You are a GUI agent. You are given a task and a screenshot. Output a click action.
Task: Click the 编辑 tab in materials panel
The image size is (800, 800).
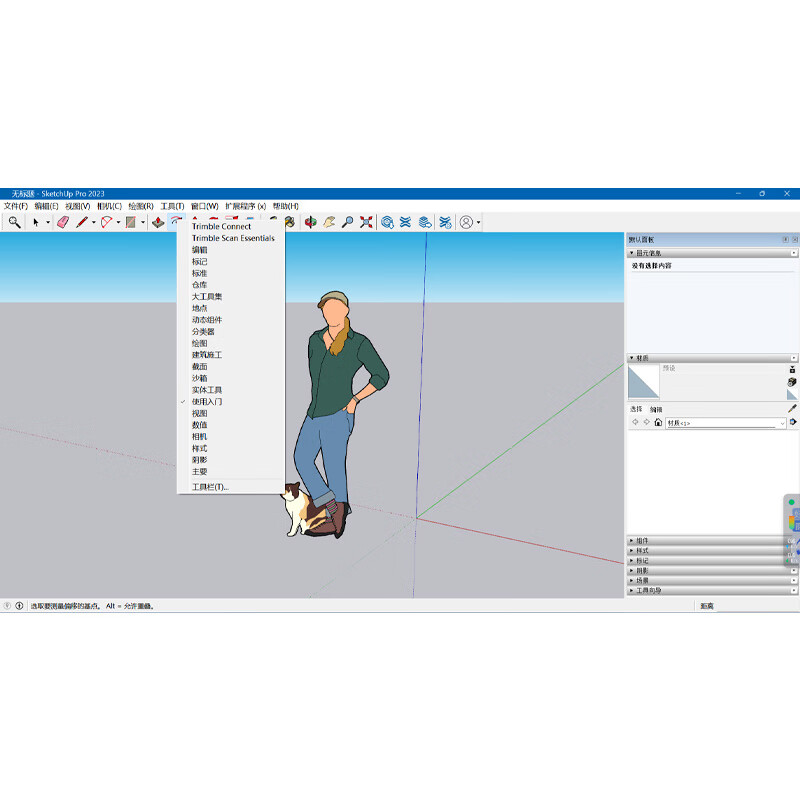coord(655,410)
